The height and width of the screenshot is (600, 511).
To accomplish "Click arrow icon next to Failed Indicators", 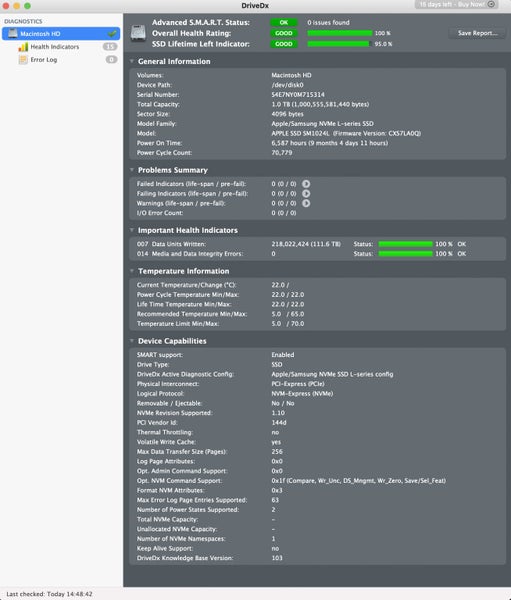I will (306, 184).
